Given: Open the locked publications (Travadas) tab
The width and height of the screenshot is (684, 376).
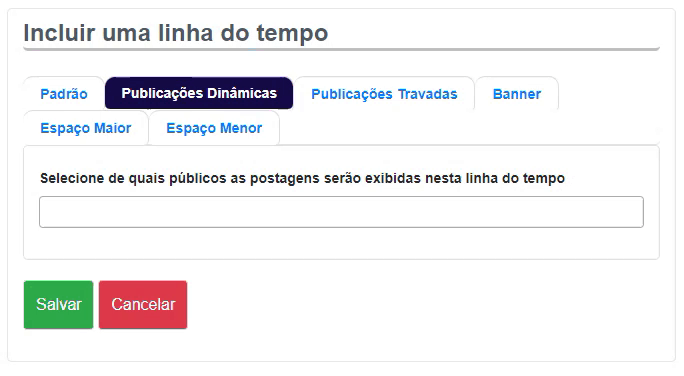Looking at the screenshot, I should click(x=384, y=93).
